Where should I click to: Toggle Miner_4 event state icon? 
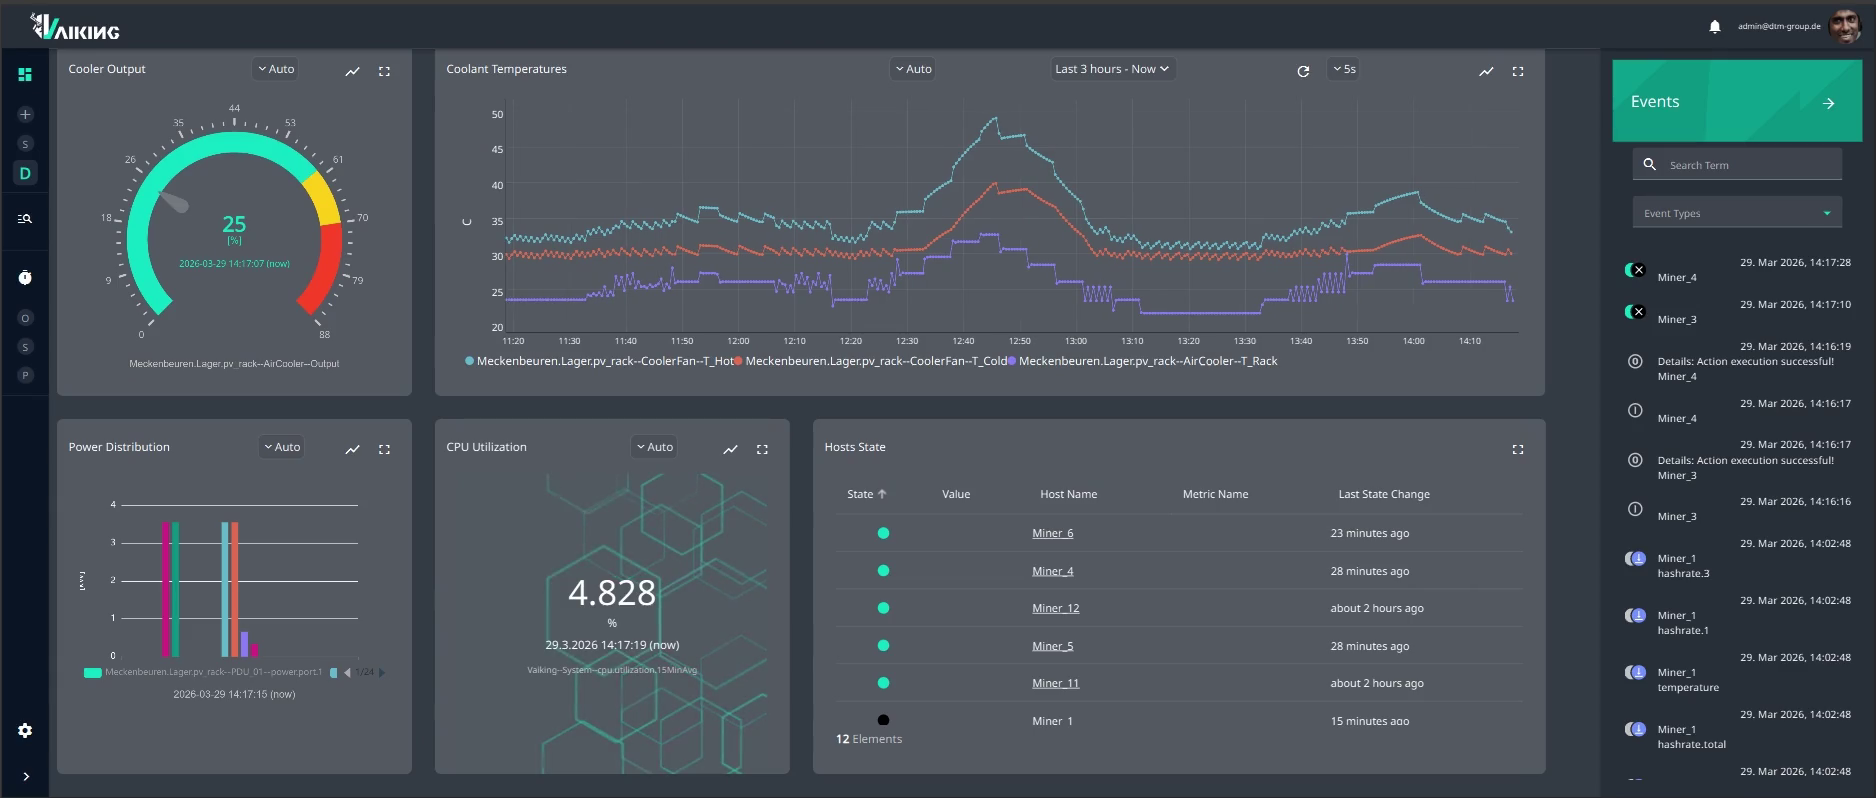coord(1635,270)
